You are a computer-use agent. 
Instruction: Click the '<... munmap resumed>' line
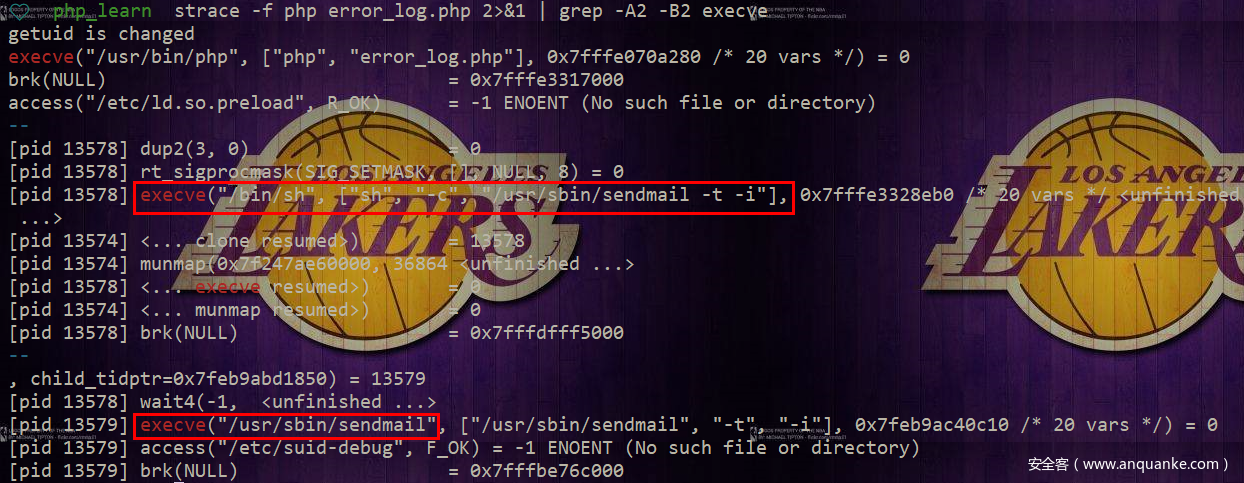click(x=245, y=310)
